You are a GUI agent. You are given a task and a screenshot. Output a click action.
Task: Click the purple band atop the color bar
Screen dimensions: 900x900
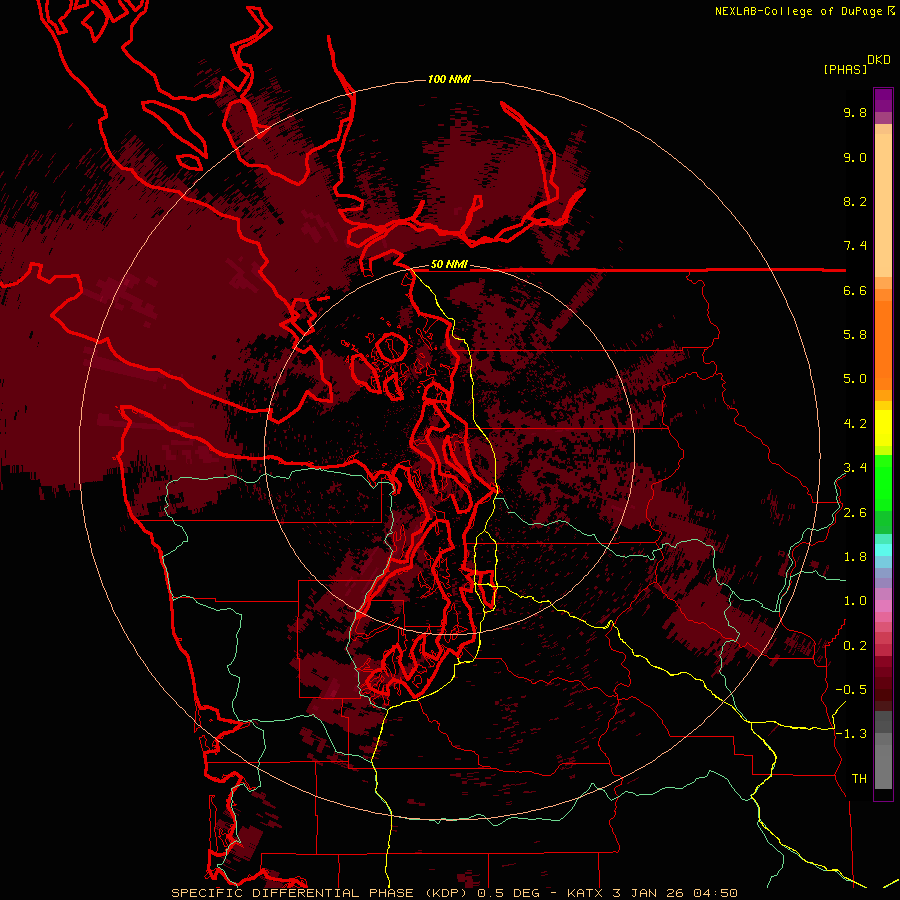coord(883,100)
